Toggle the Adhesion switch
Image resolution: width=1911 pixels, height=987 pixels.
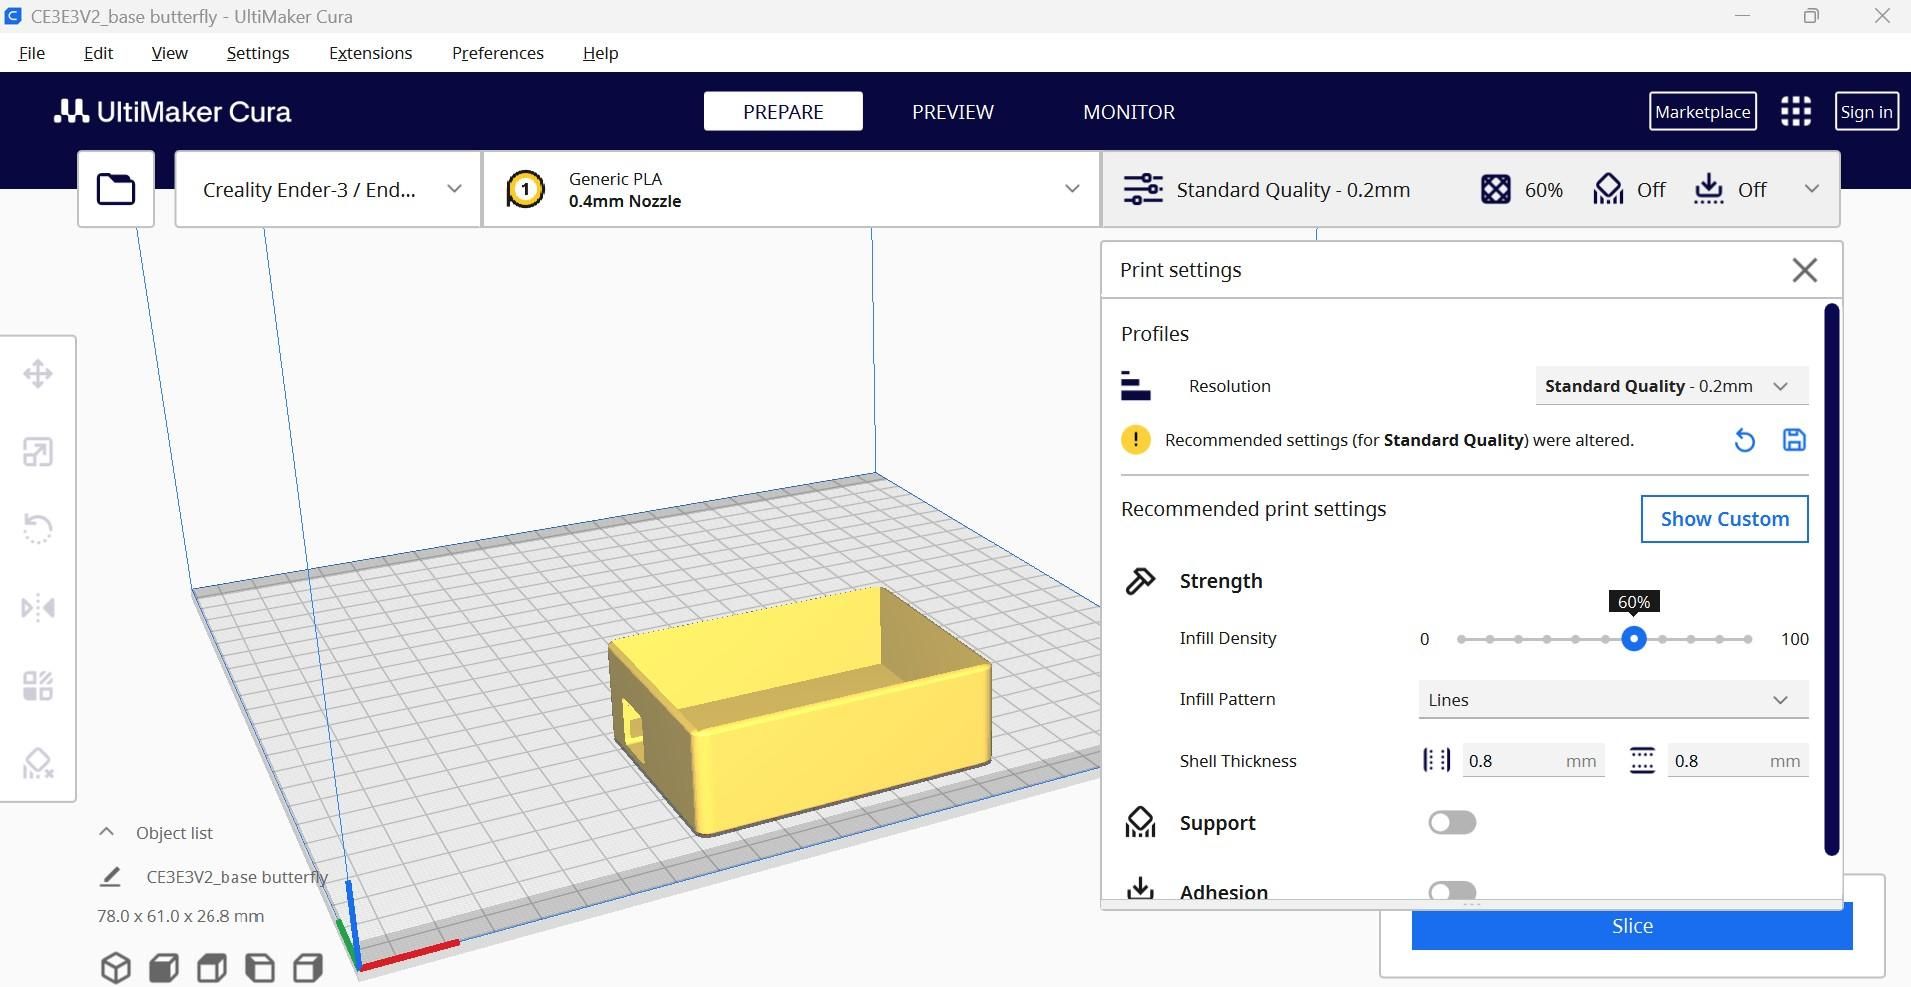[x=1452, y=890]
